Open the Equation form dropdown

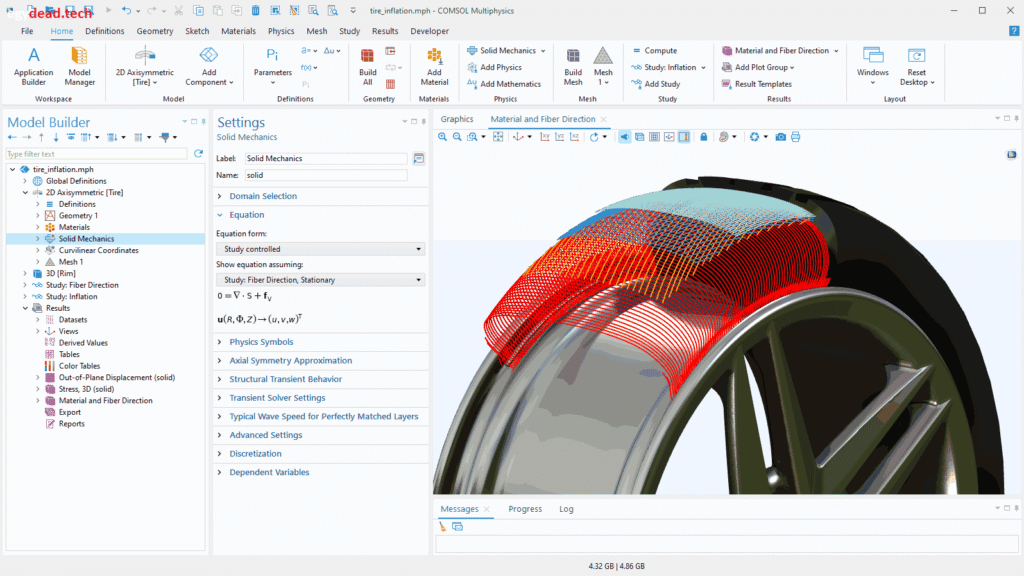pos(320,248)
